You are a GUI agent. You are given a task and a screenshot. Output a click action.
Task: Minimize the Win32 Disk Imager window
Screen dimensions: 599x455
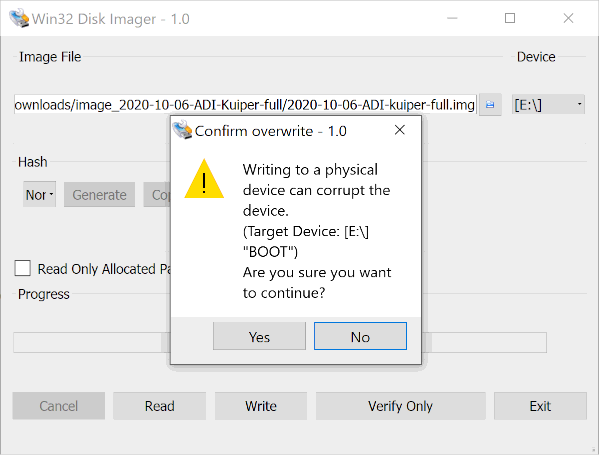pos(452,18)
